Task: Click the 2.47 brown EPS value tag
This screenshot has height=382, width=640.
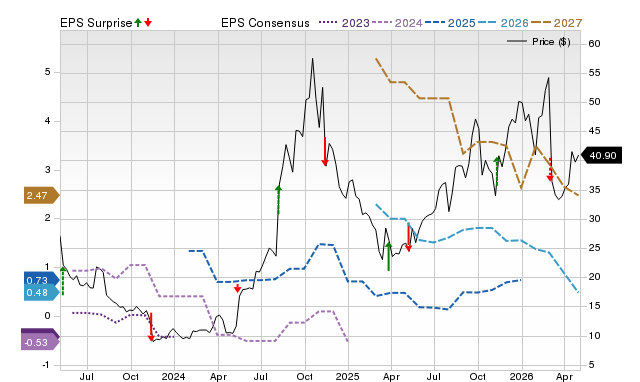Action: tap(42, 195)
